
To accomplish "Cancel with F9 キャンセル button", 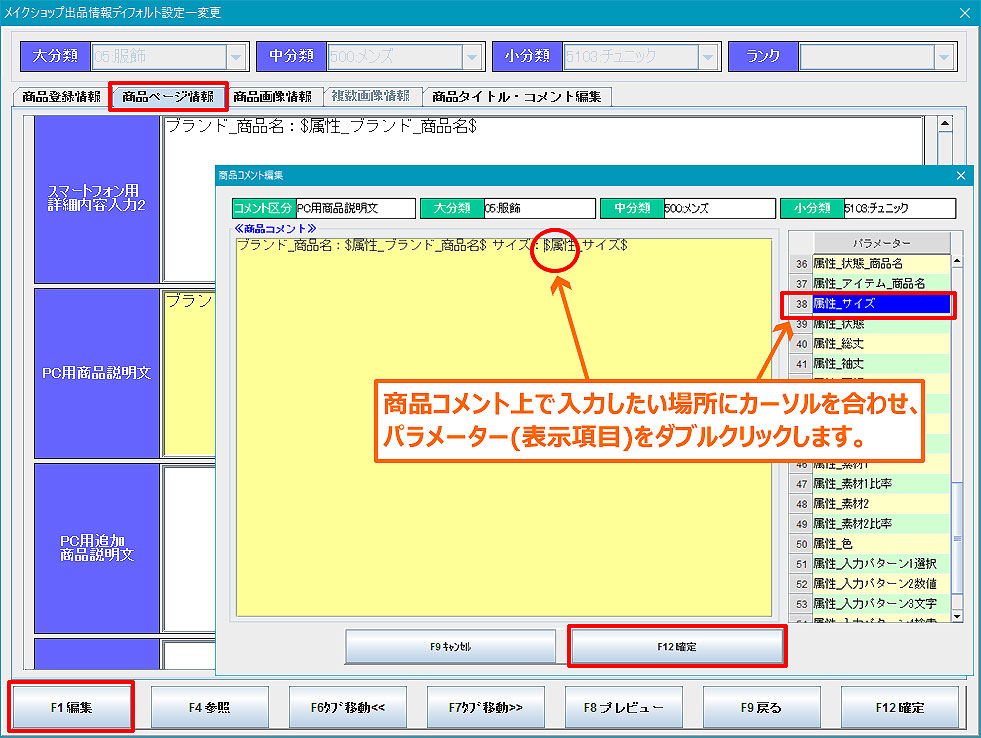I will point(451,646).
